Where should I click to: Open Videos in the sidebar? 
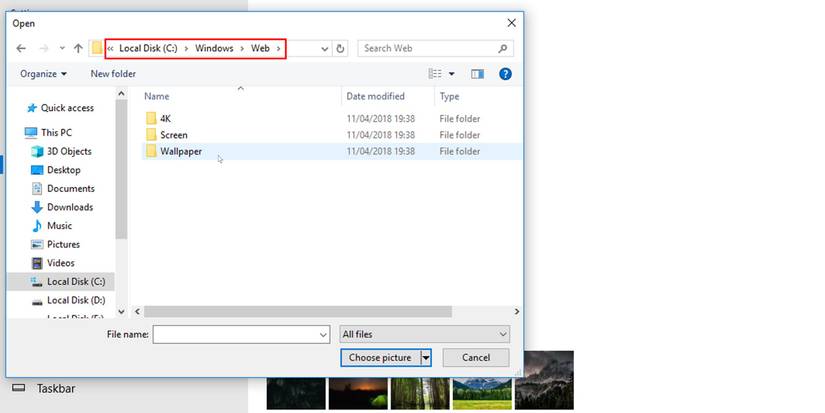(x=53, y=263)
